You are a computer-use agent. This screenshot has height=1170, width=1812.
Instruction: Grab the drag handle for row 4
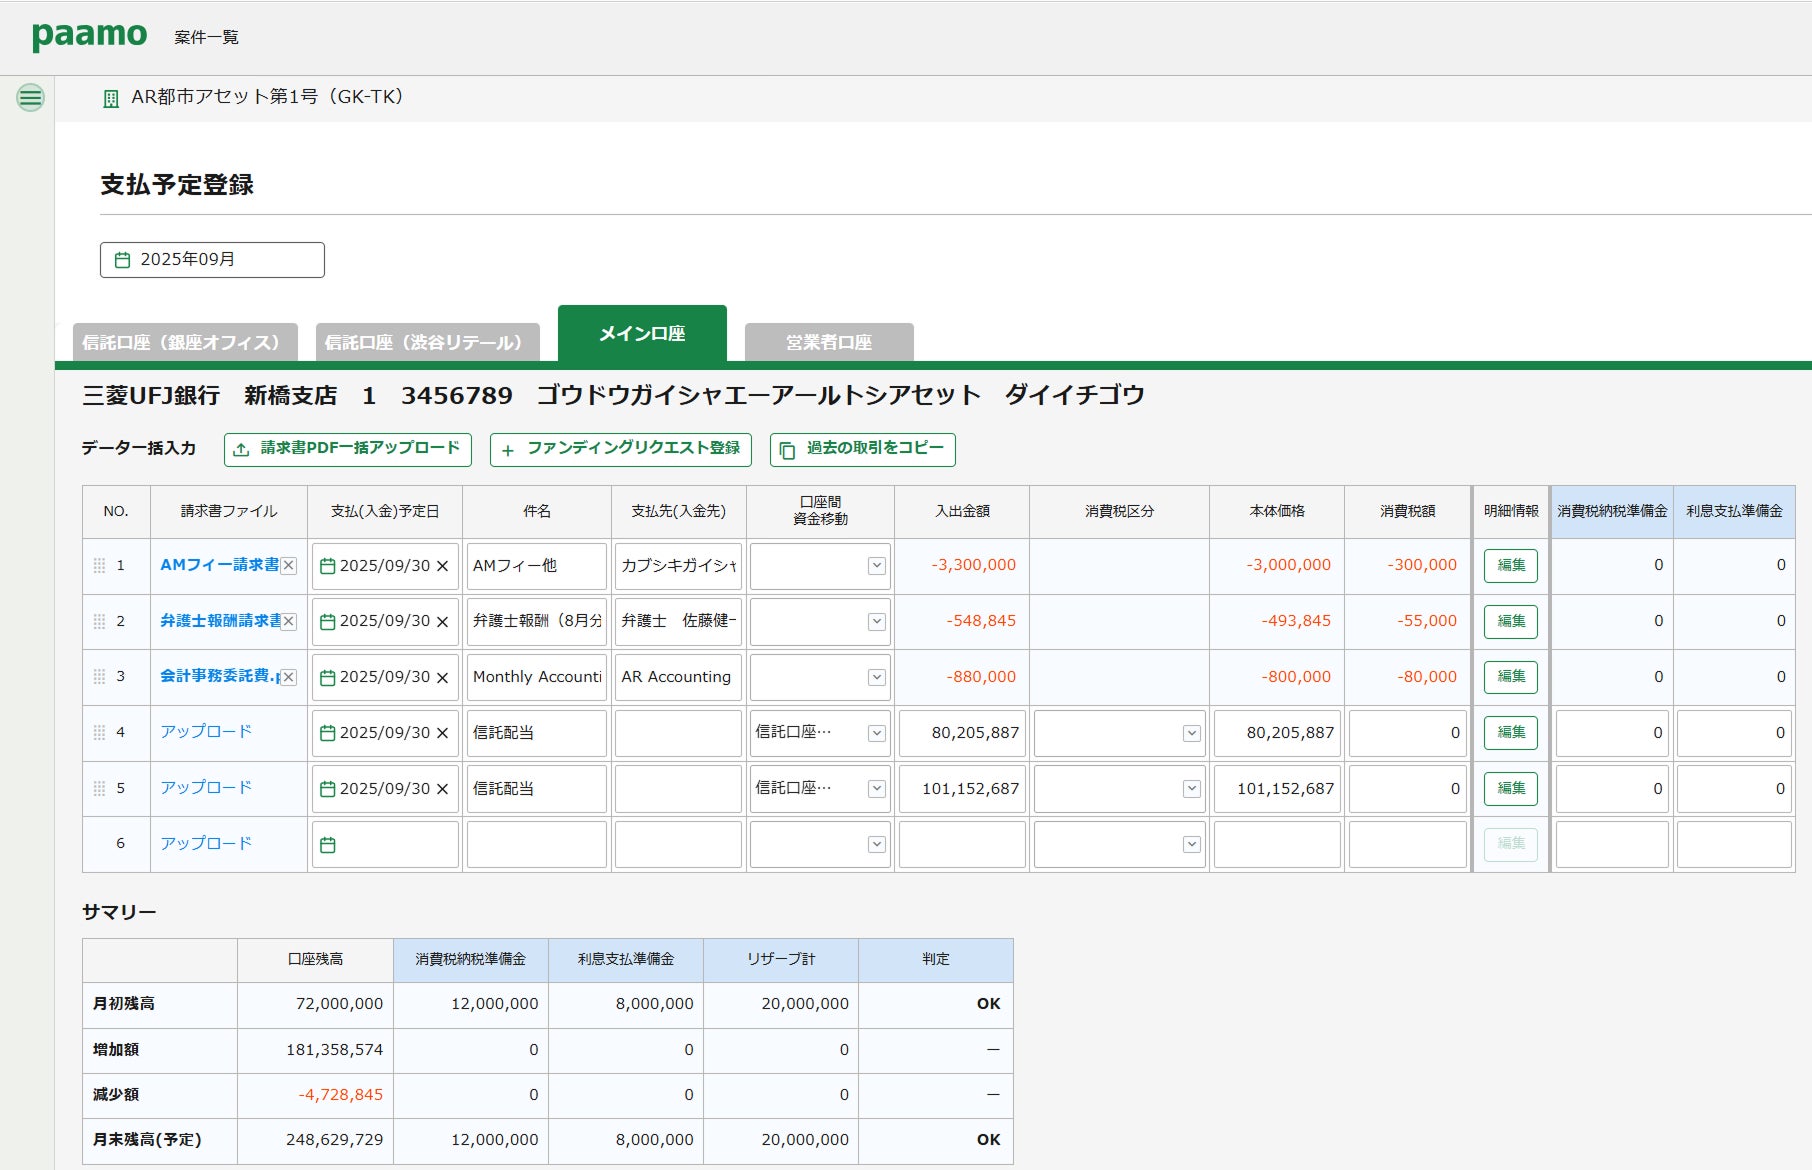pyautogui.click(x=99, y=733)
